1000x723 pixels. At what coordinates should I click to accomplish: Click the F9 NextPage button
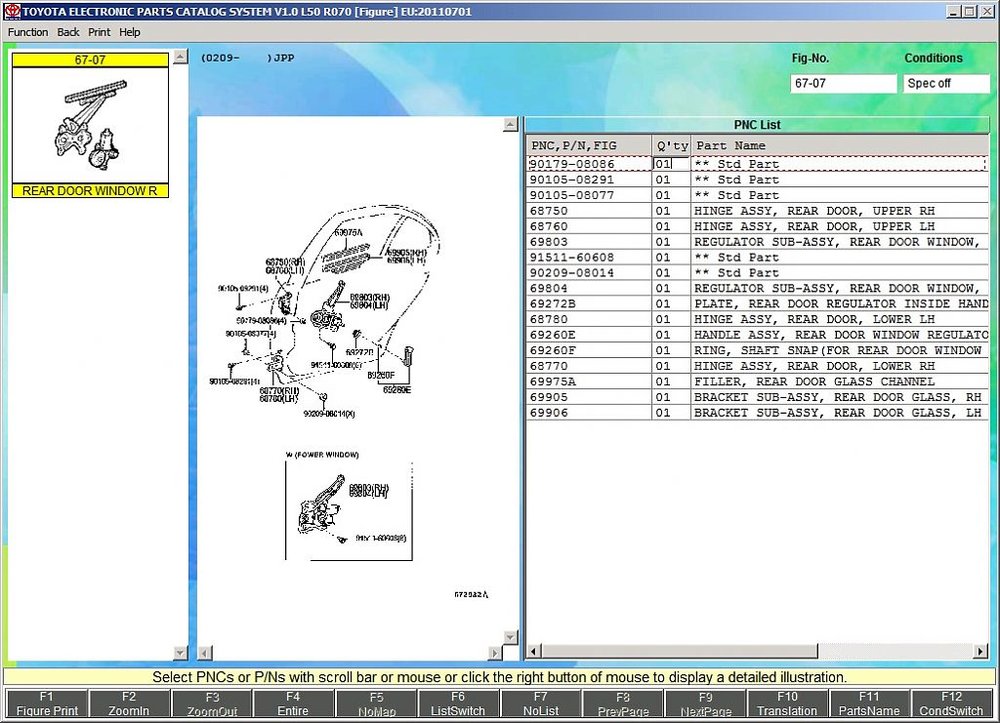tap(705, 703)
